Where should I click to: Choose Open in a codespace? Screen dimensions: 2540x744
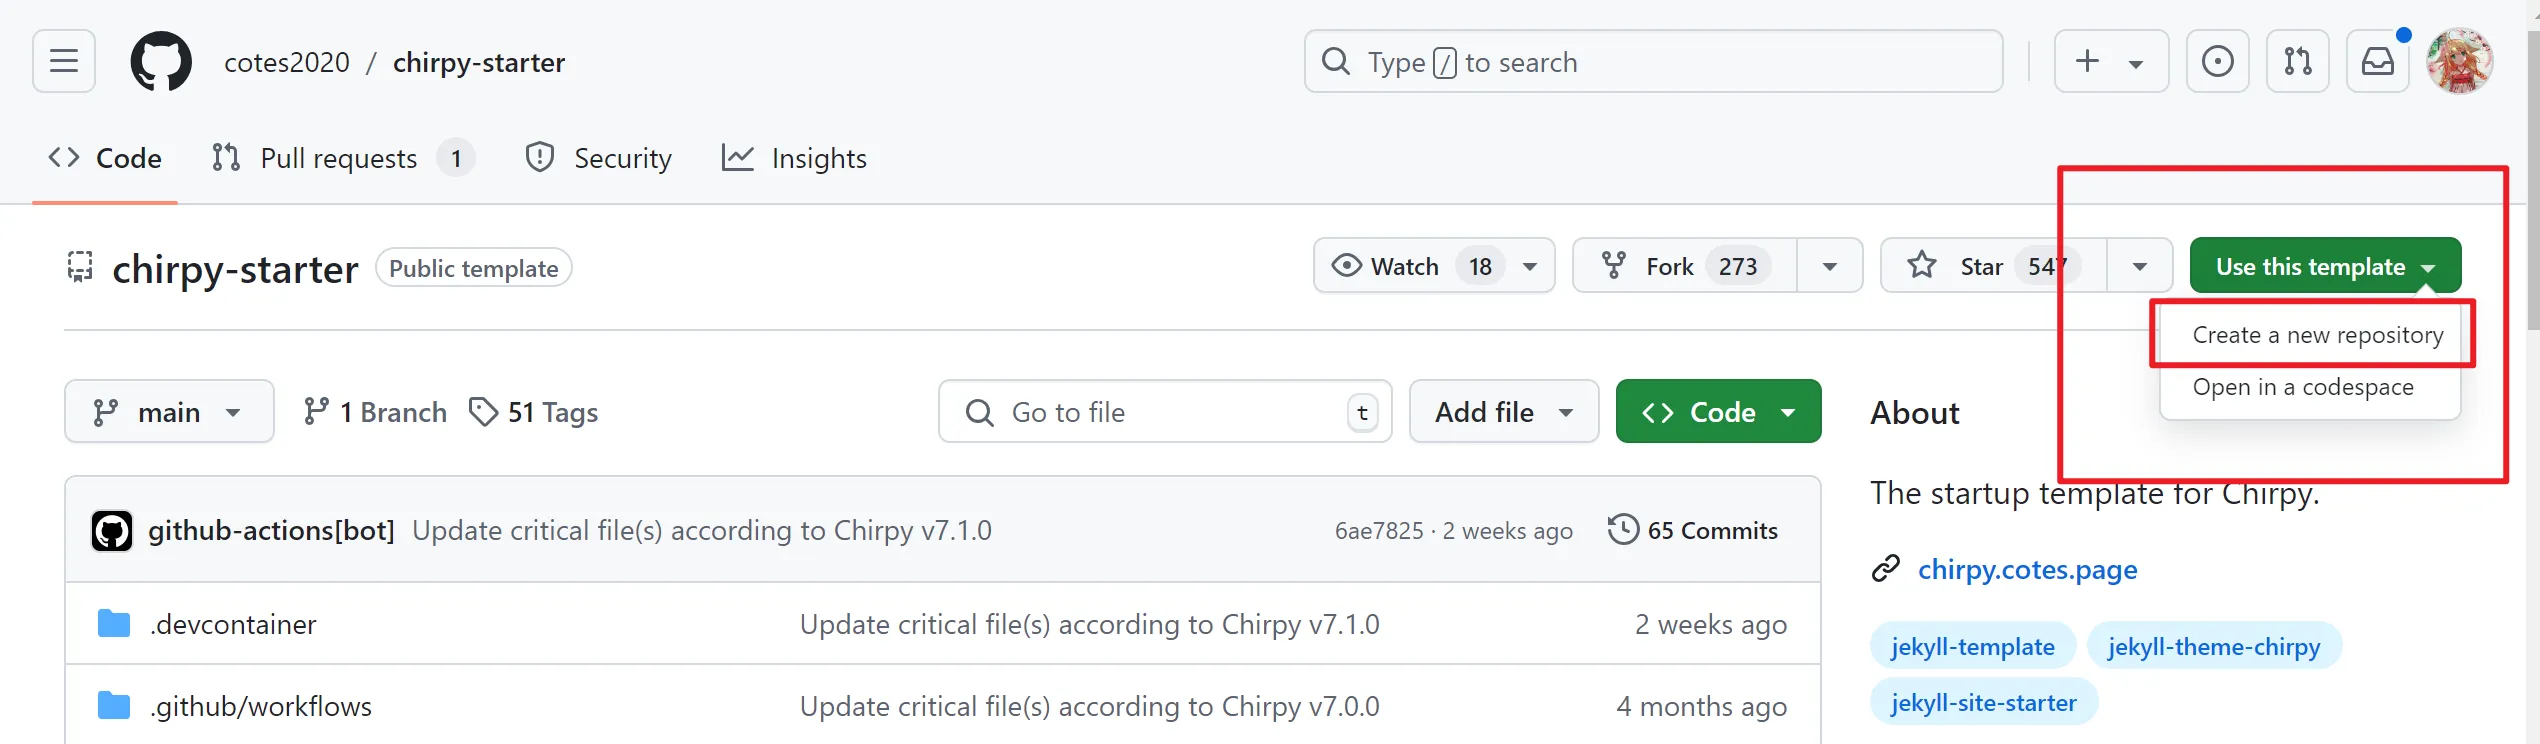pyautogui.click(x=2302, y=387)
